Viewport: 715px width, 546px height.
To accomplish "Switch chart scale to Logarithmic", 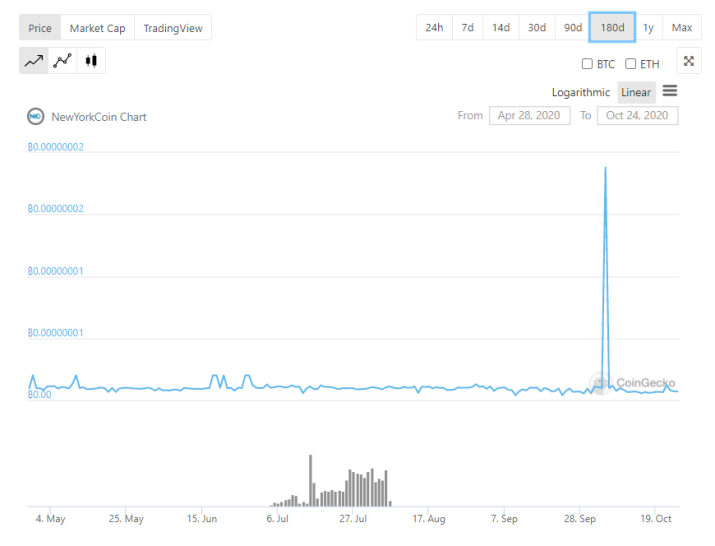I will pos(580,93).
